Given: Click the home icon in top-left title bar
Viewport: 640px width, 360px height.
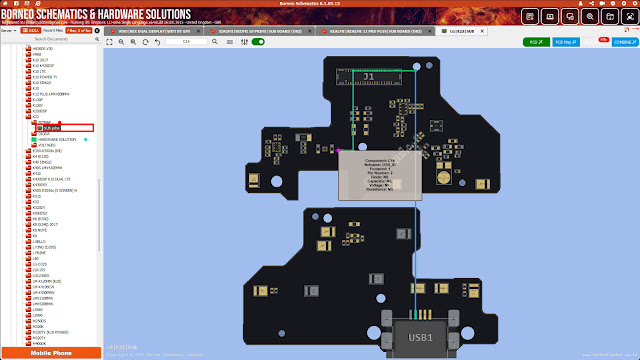Looking at the screenshot, I should click(x=5, y=3).
